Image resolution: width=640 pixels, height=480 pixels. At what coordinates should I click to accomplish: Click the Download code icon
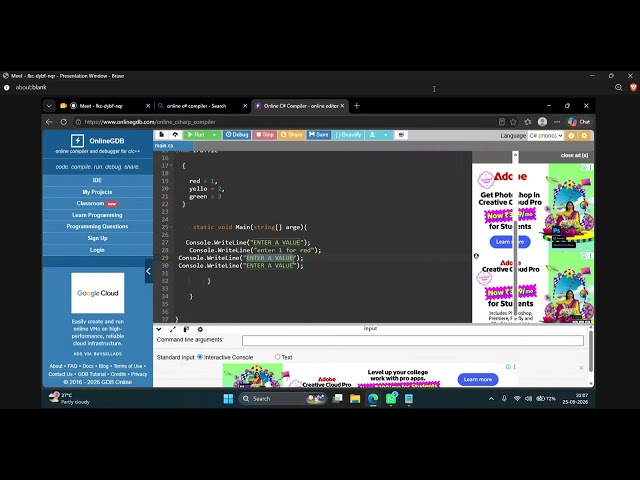pos(372,135)
